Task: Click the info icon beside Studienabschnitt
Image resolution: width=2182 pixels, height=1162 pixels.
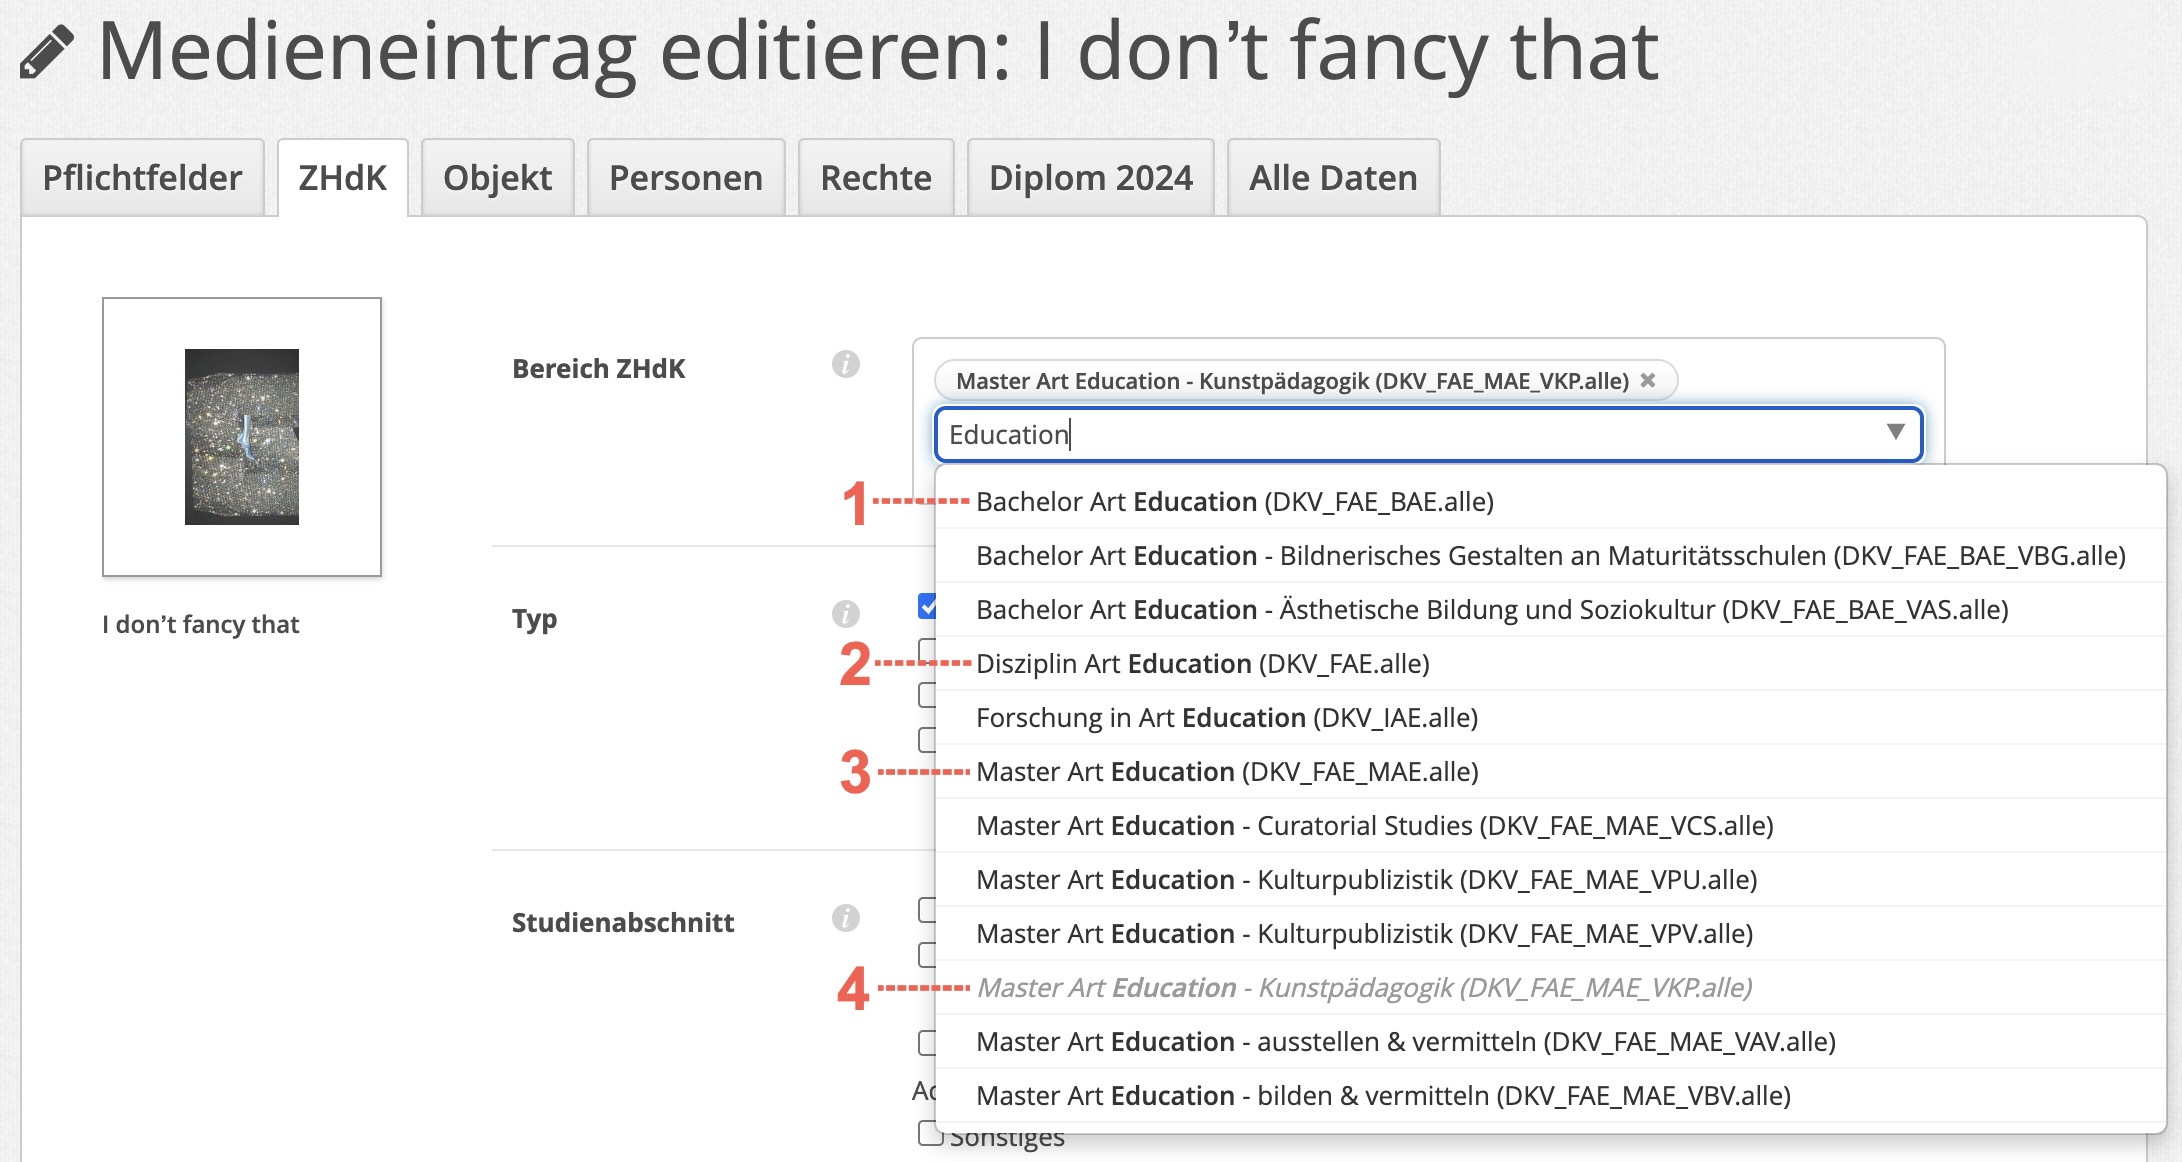Action: coord(846,918)
